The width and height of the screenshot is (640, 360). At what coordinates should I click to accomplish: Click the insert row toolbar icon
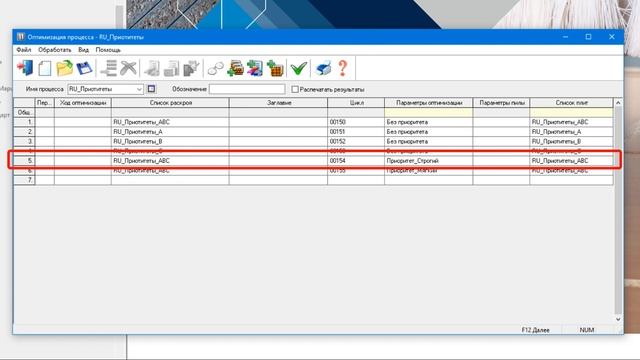(x=109, y=68)
